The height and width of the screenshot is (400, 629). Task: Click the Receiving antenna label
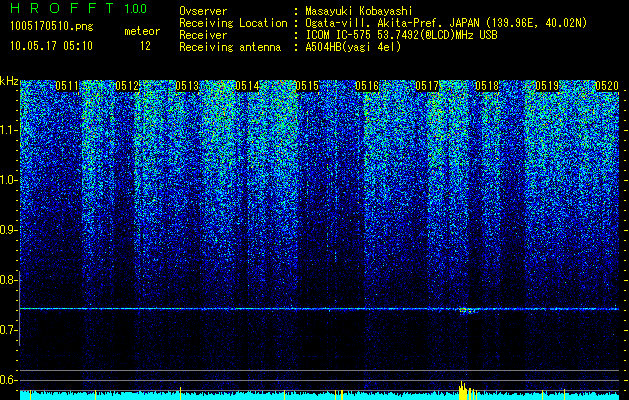pyautogui.click(x=230, y=47)
